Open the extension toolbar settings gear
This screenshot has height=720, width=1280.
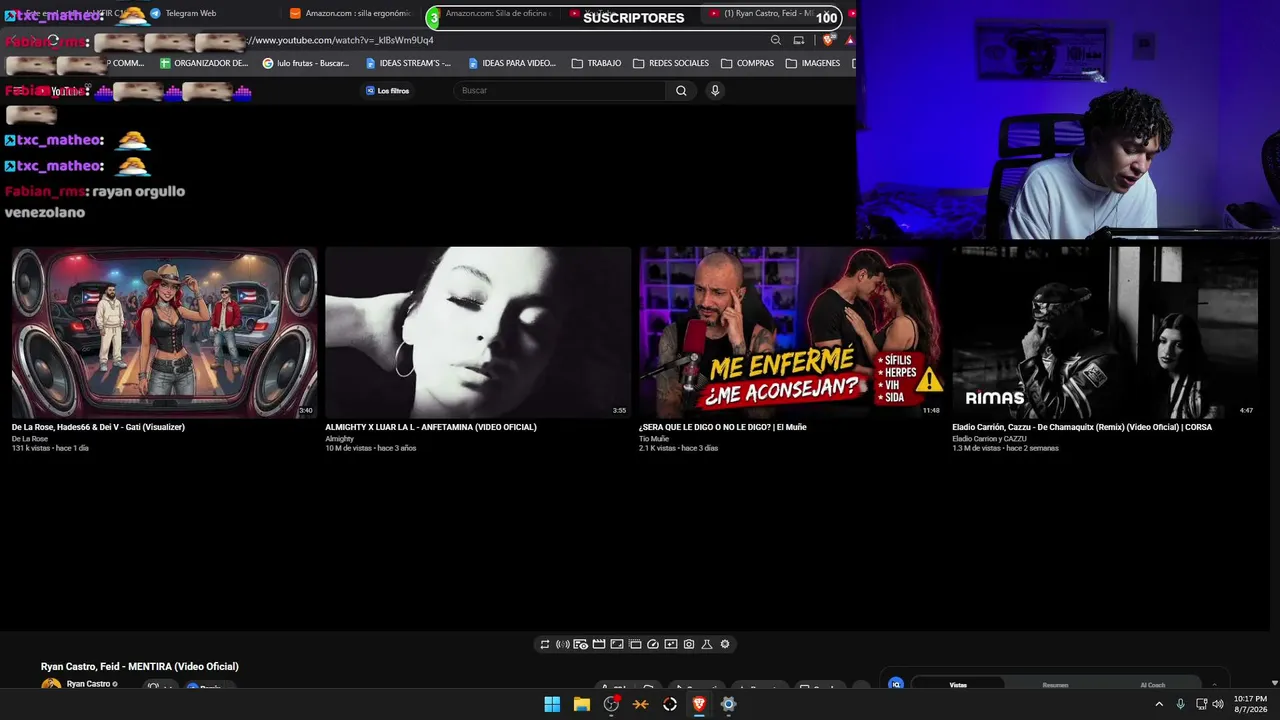[725, 645]
